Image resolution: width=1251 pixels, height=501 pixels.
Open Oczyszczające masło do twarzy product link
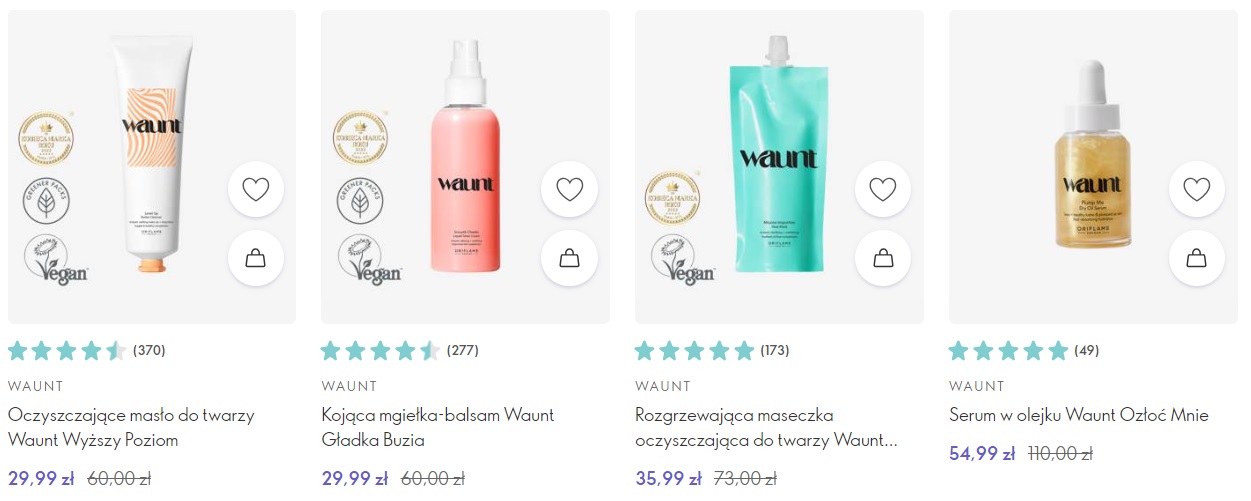131,427
